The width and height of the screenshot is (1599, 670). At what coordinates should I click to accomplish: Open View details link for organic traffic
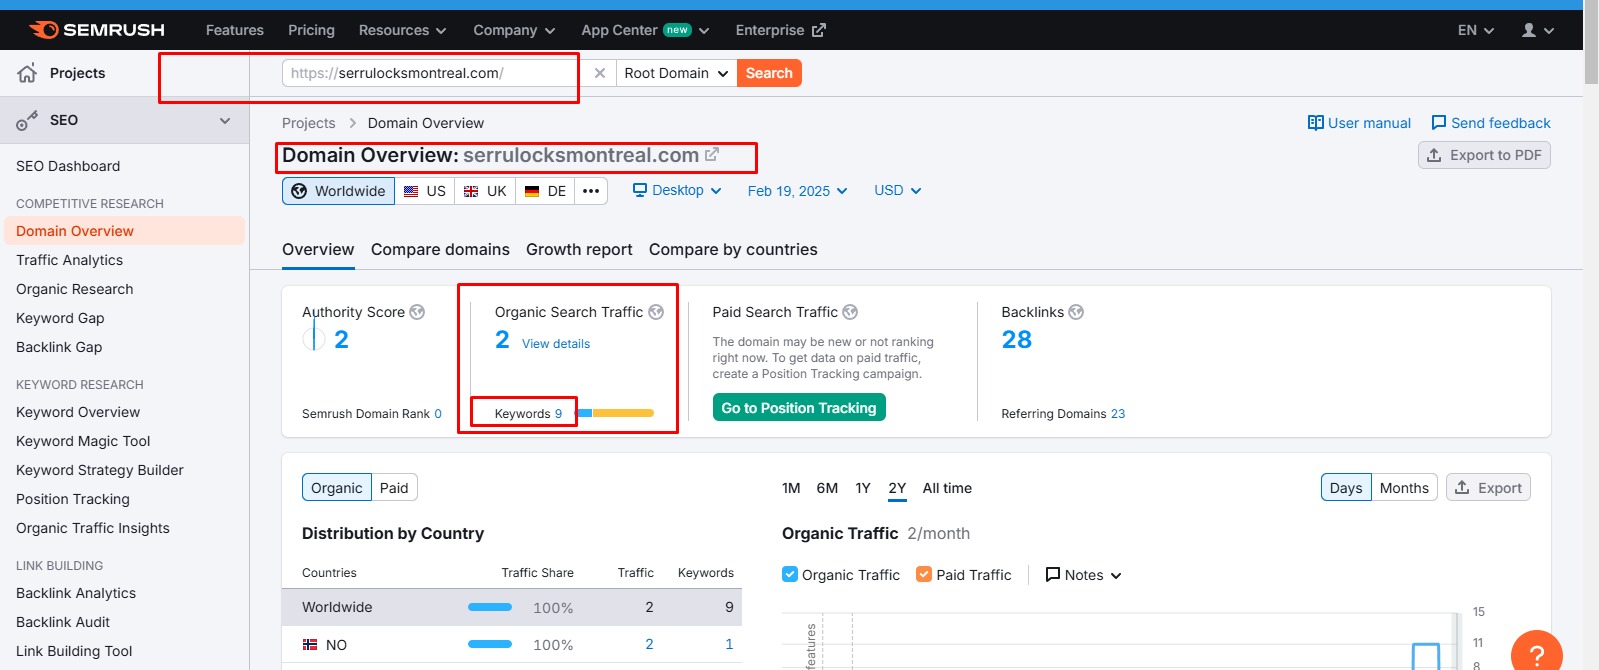[x=556, y=344]
